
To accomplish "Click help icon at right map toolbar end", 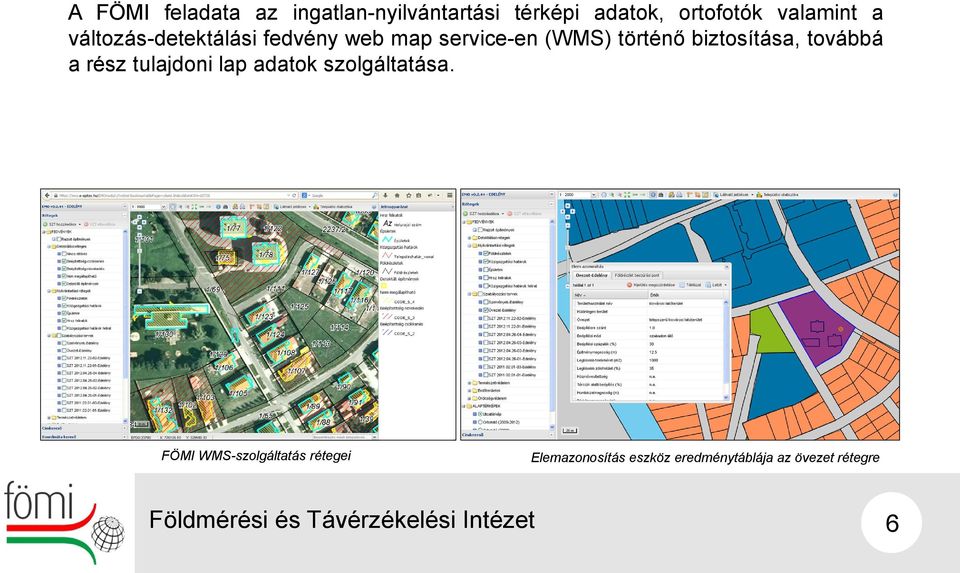I will point(895,195).
